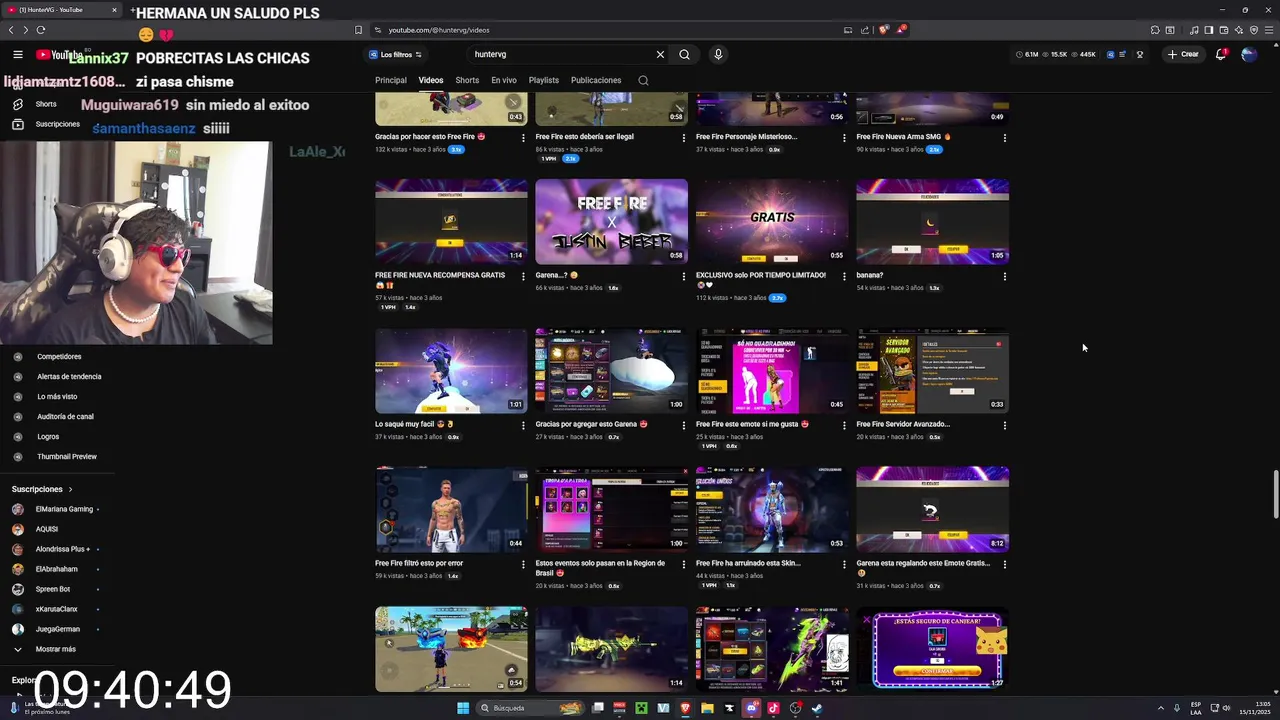Open Discord from the taskbar
Image resolution: width=1280 pixels, height=720 pixels.
click(x=751, y=708)
